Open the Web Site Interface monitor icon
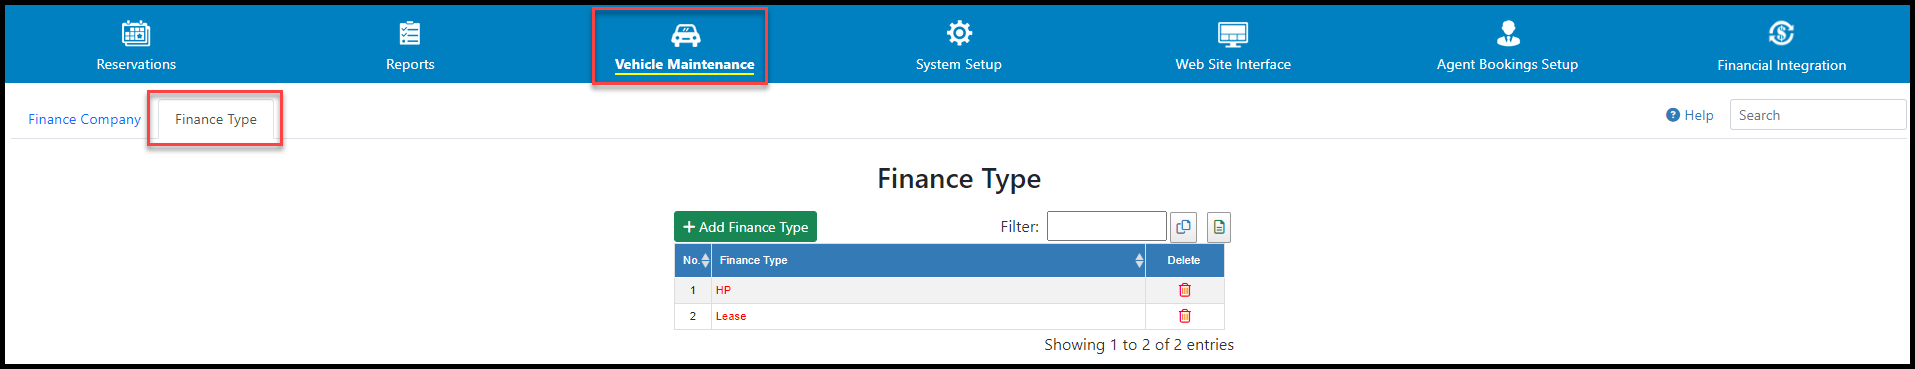The image size is (1915, 369). tap(1233, 34)
